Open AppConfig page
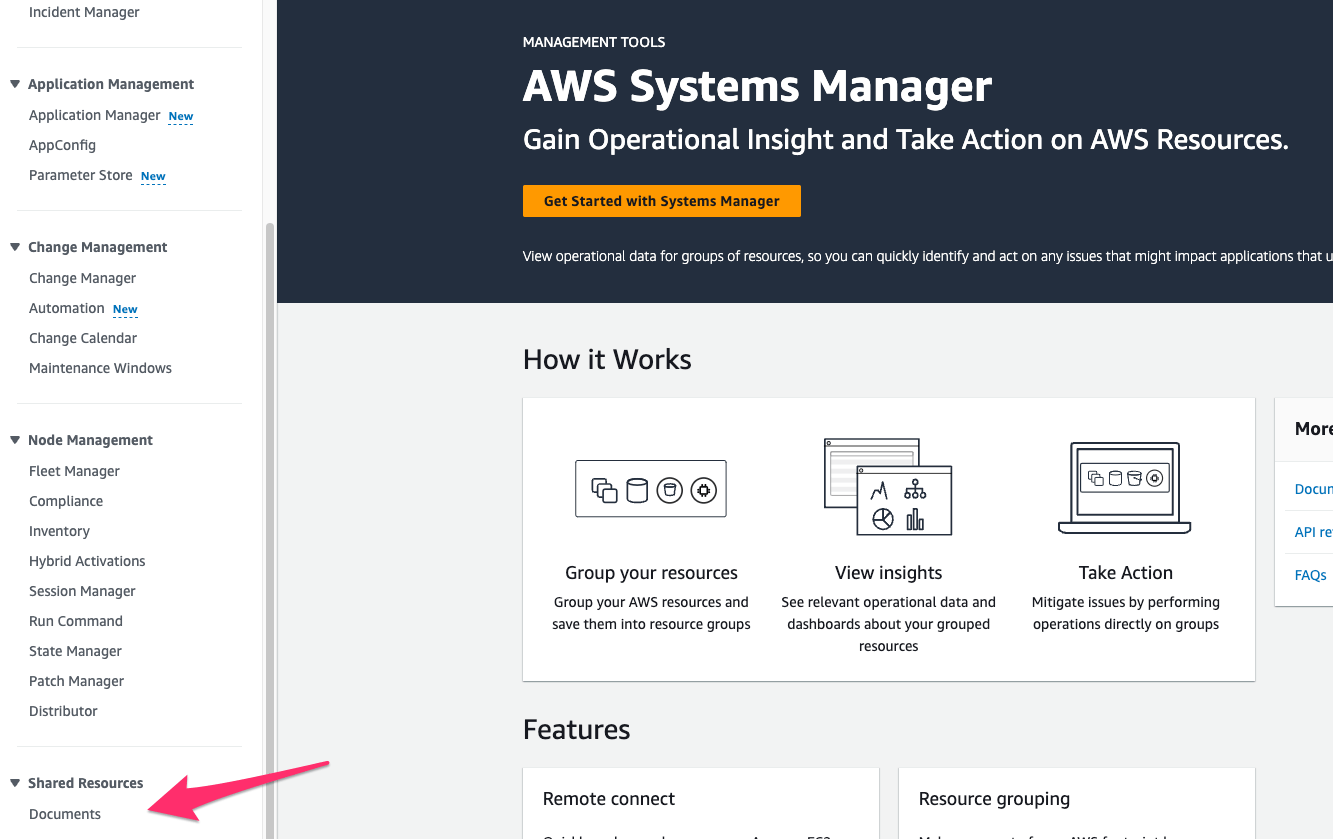 (x=62, y=145)
